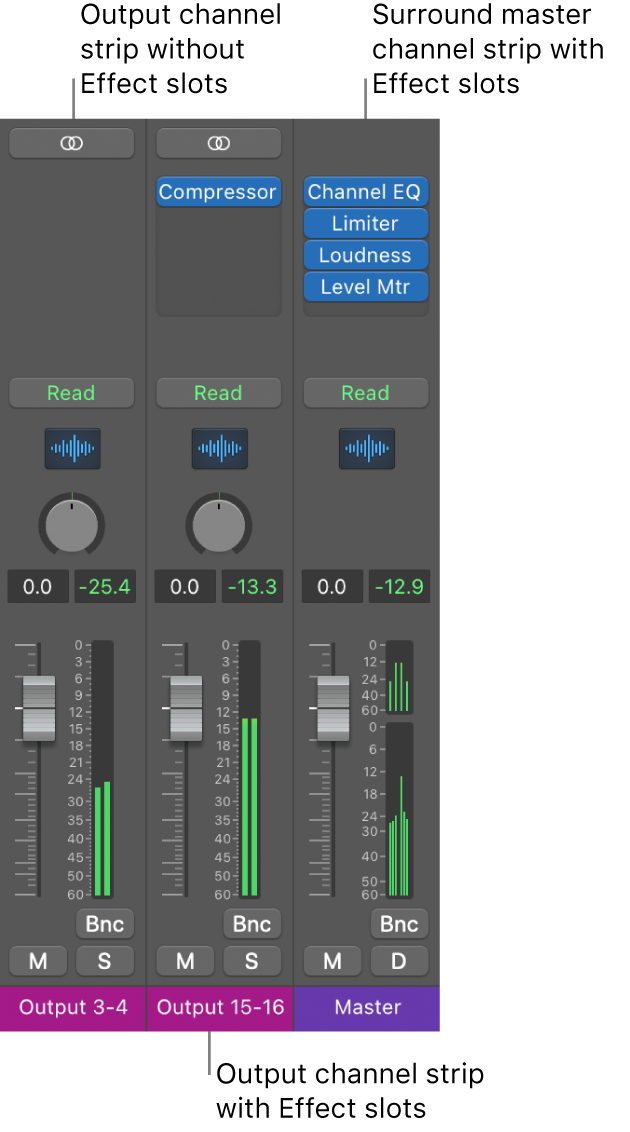
Task: Select the Output 15-16 channel name
Action: coord(220,1008)
